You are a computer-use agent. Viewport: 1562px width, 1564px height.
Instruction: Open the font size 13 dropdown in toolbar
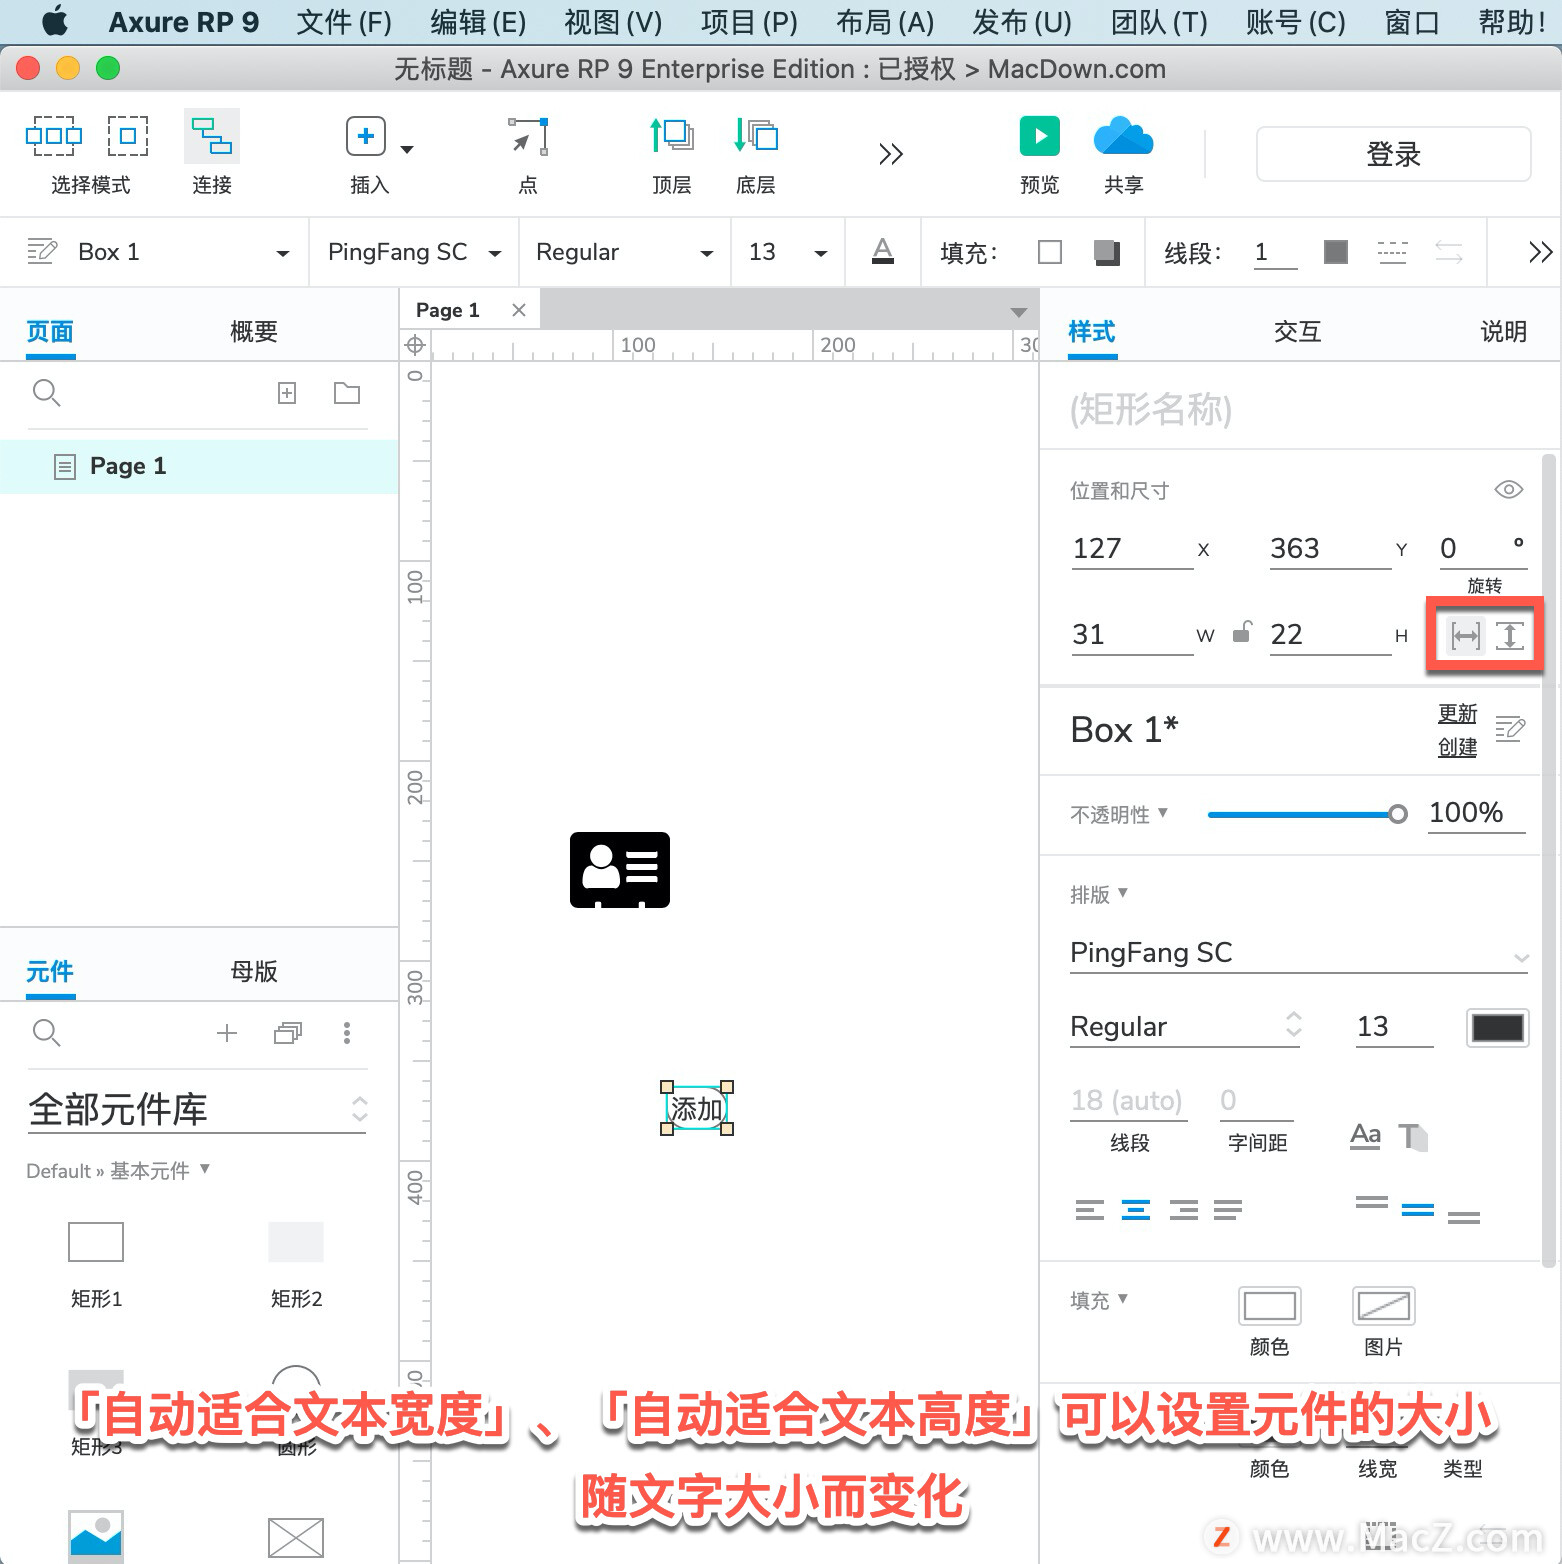[x=821, y=254]
